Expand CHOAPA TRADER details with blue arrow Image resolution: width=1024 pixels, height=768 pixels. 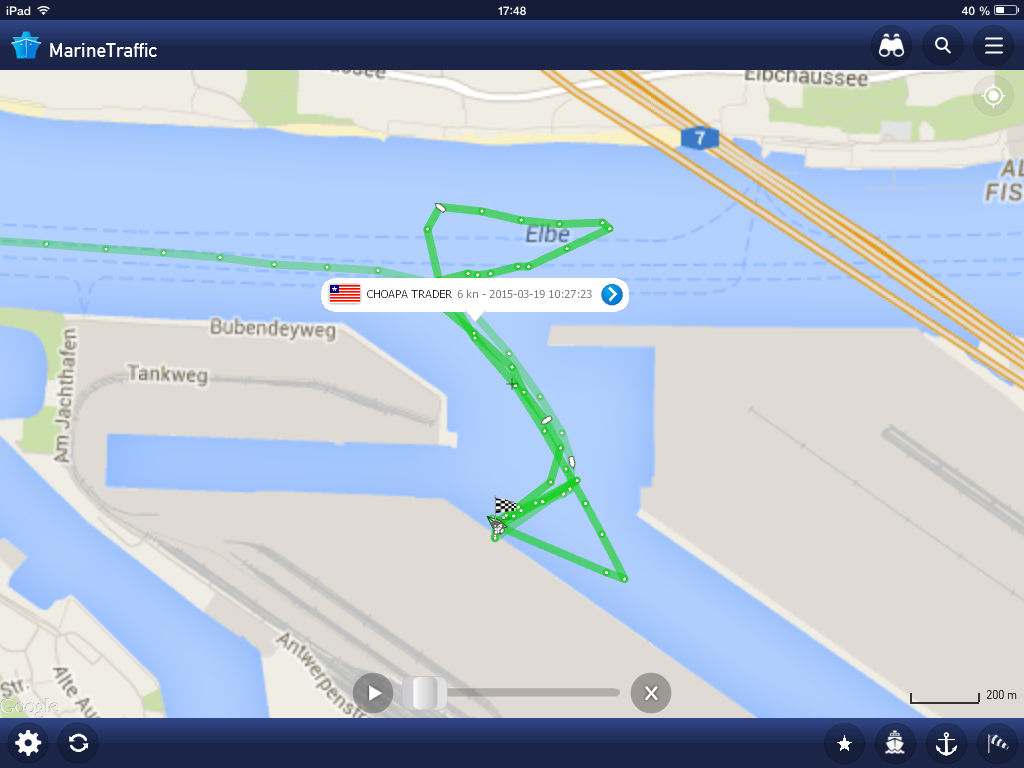point(612,295)
